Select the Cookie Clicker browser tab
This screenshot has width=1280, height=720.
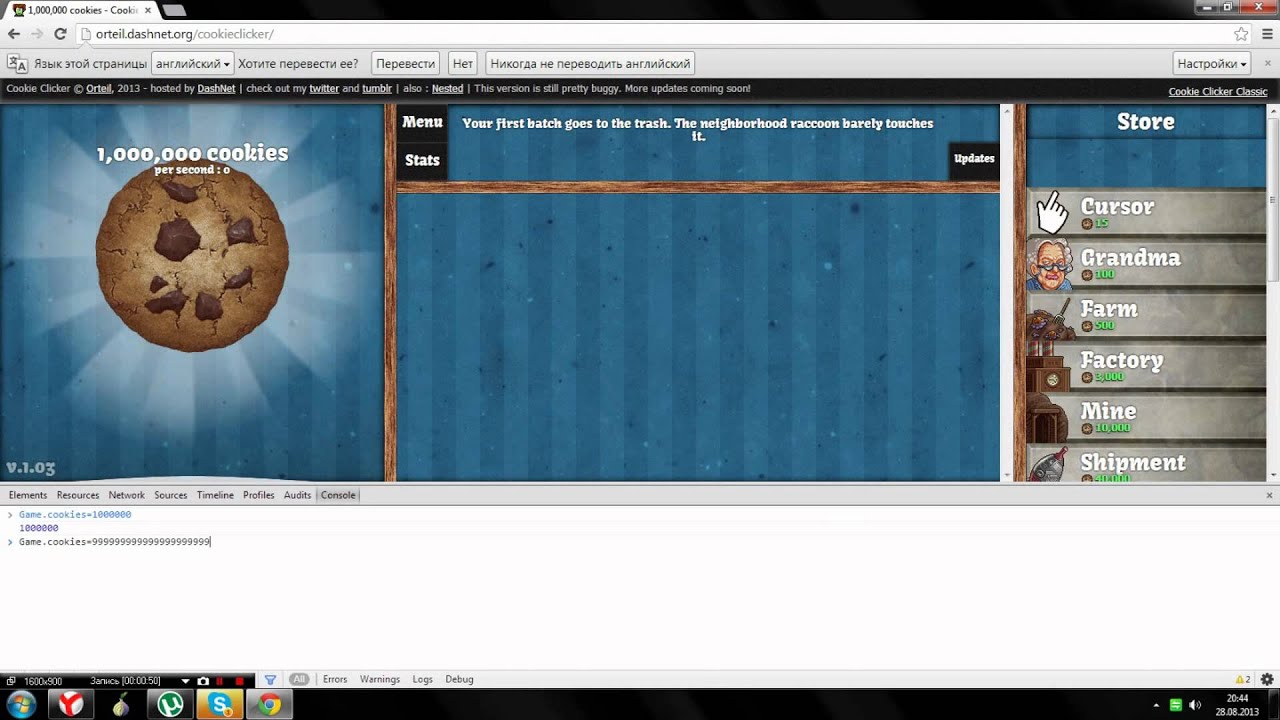[82, 10]
